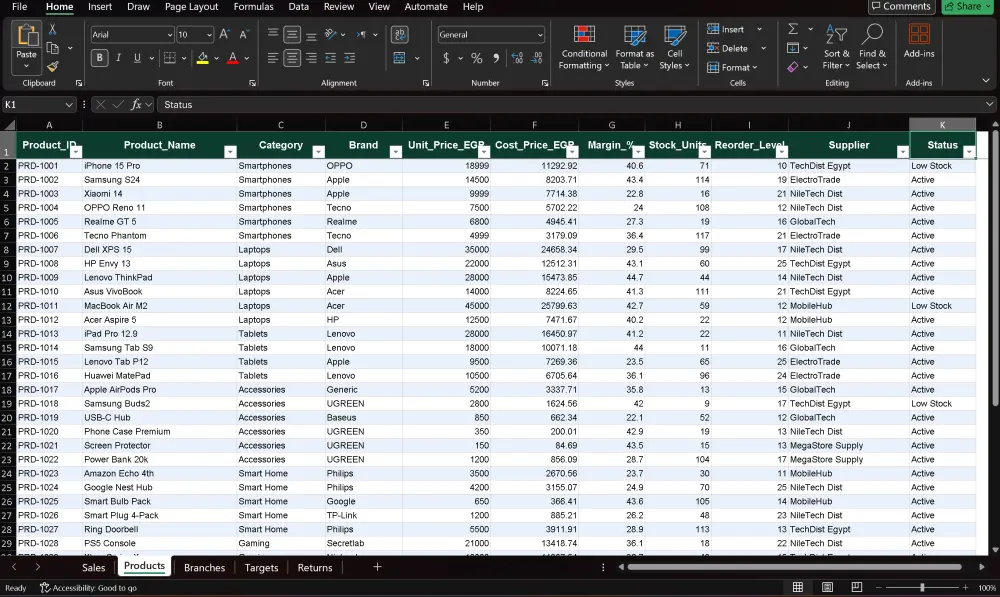Open Conditional Formatting menu

tap(584, 47)
